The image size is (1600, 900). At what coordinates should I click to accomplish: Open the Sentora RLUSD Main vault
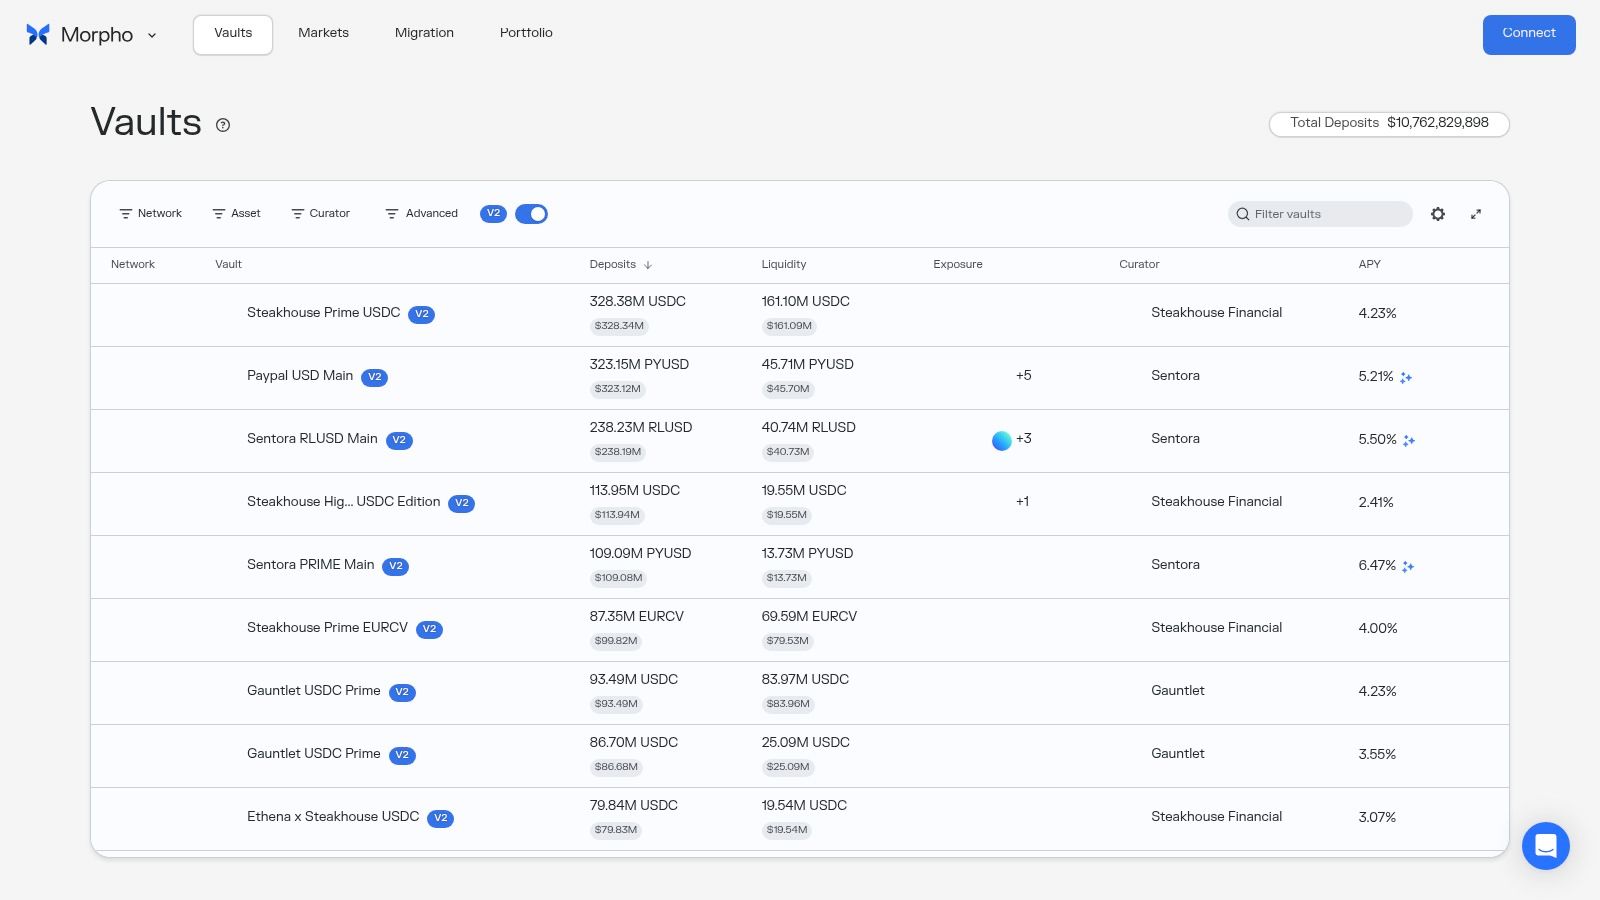(312, 439)
